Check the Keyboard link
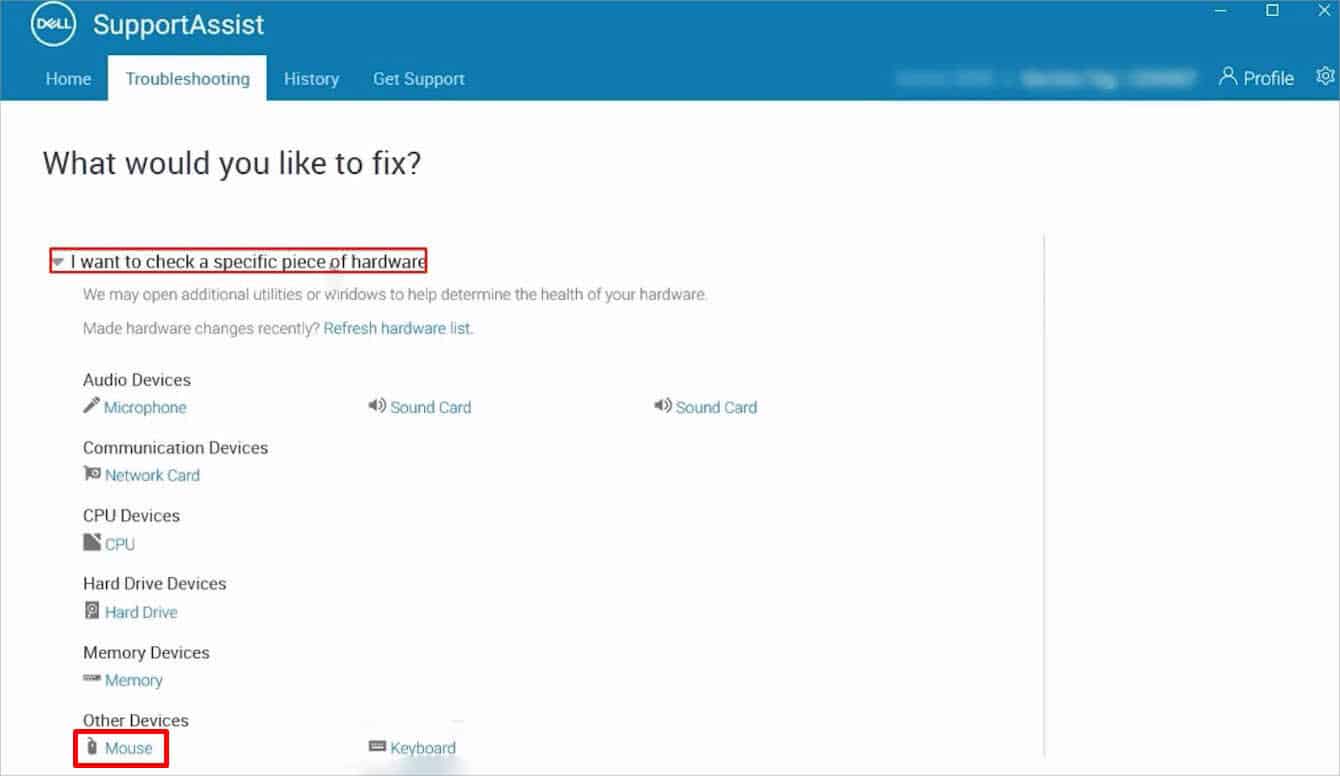The height and width of the screenshot is (776, 1340). (x=423, y=748)
